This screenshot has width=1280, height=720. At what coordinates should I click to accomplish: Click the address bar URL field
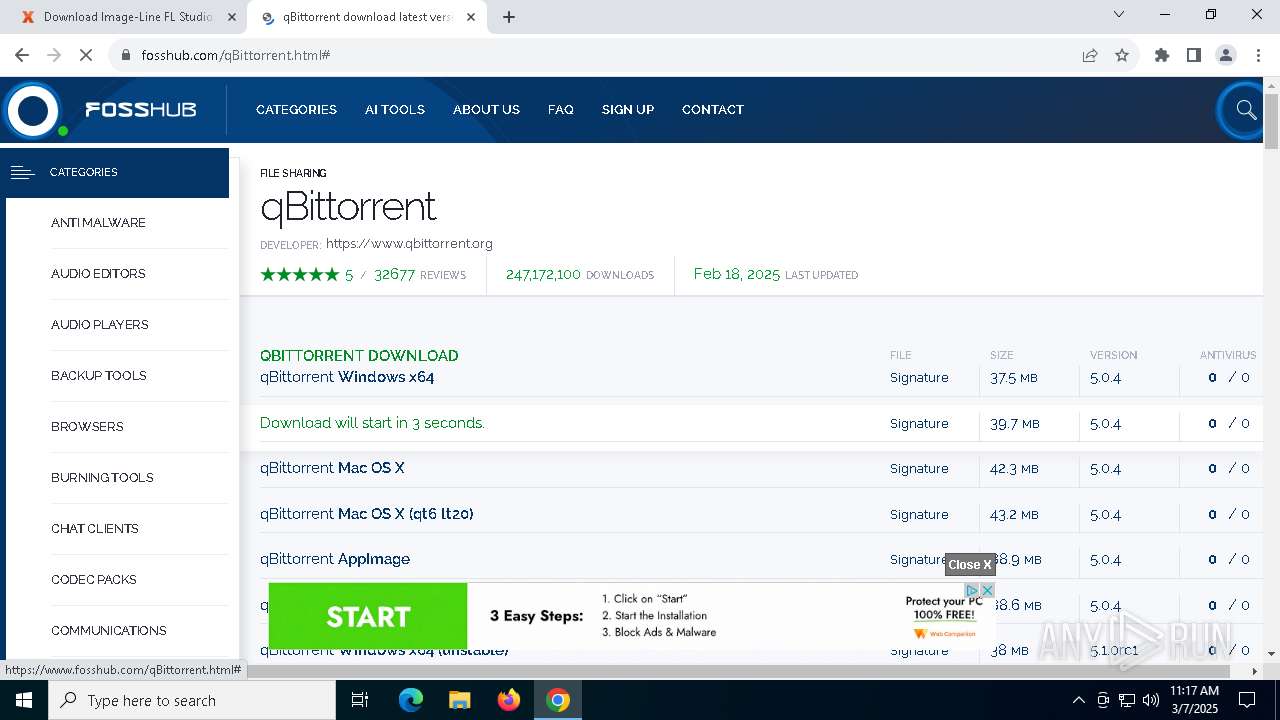click(x=600, y=55)
